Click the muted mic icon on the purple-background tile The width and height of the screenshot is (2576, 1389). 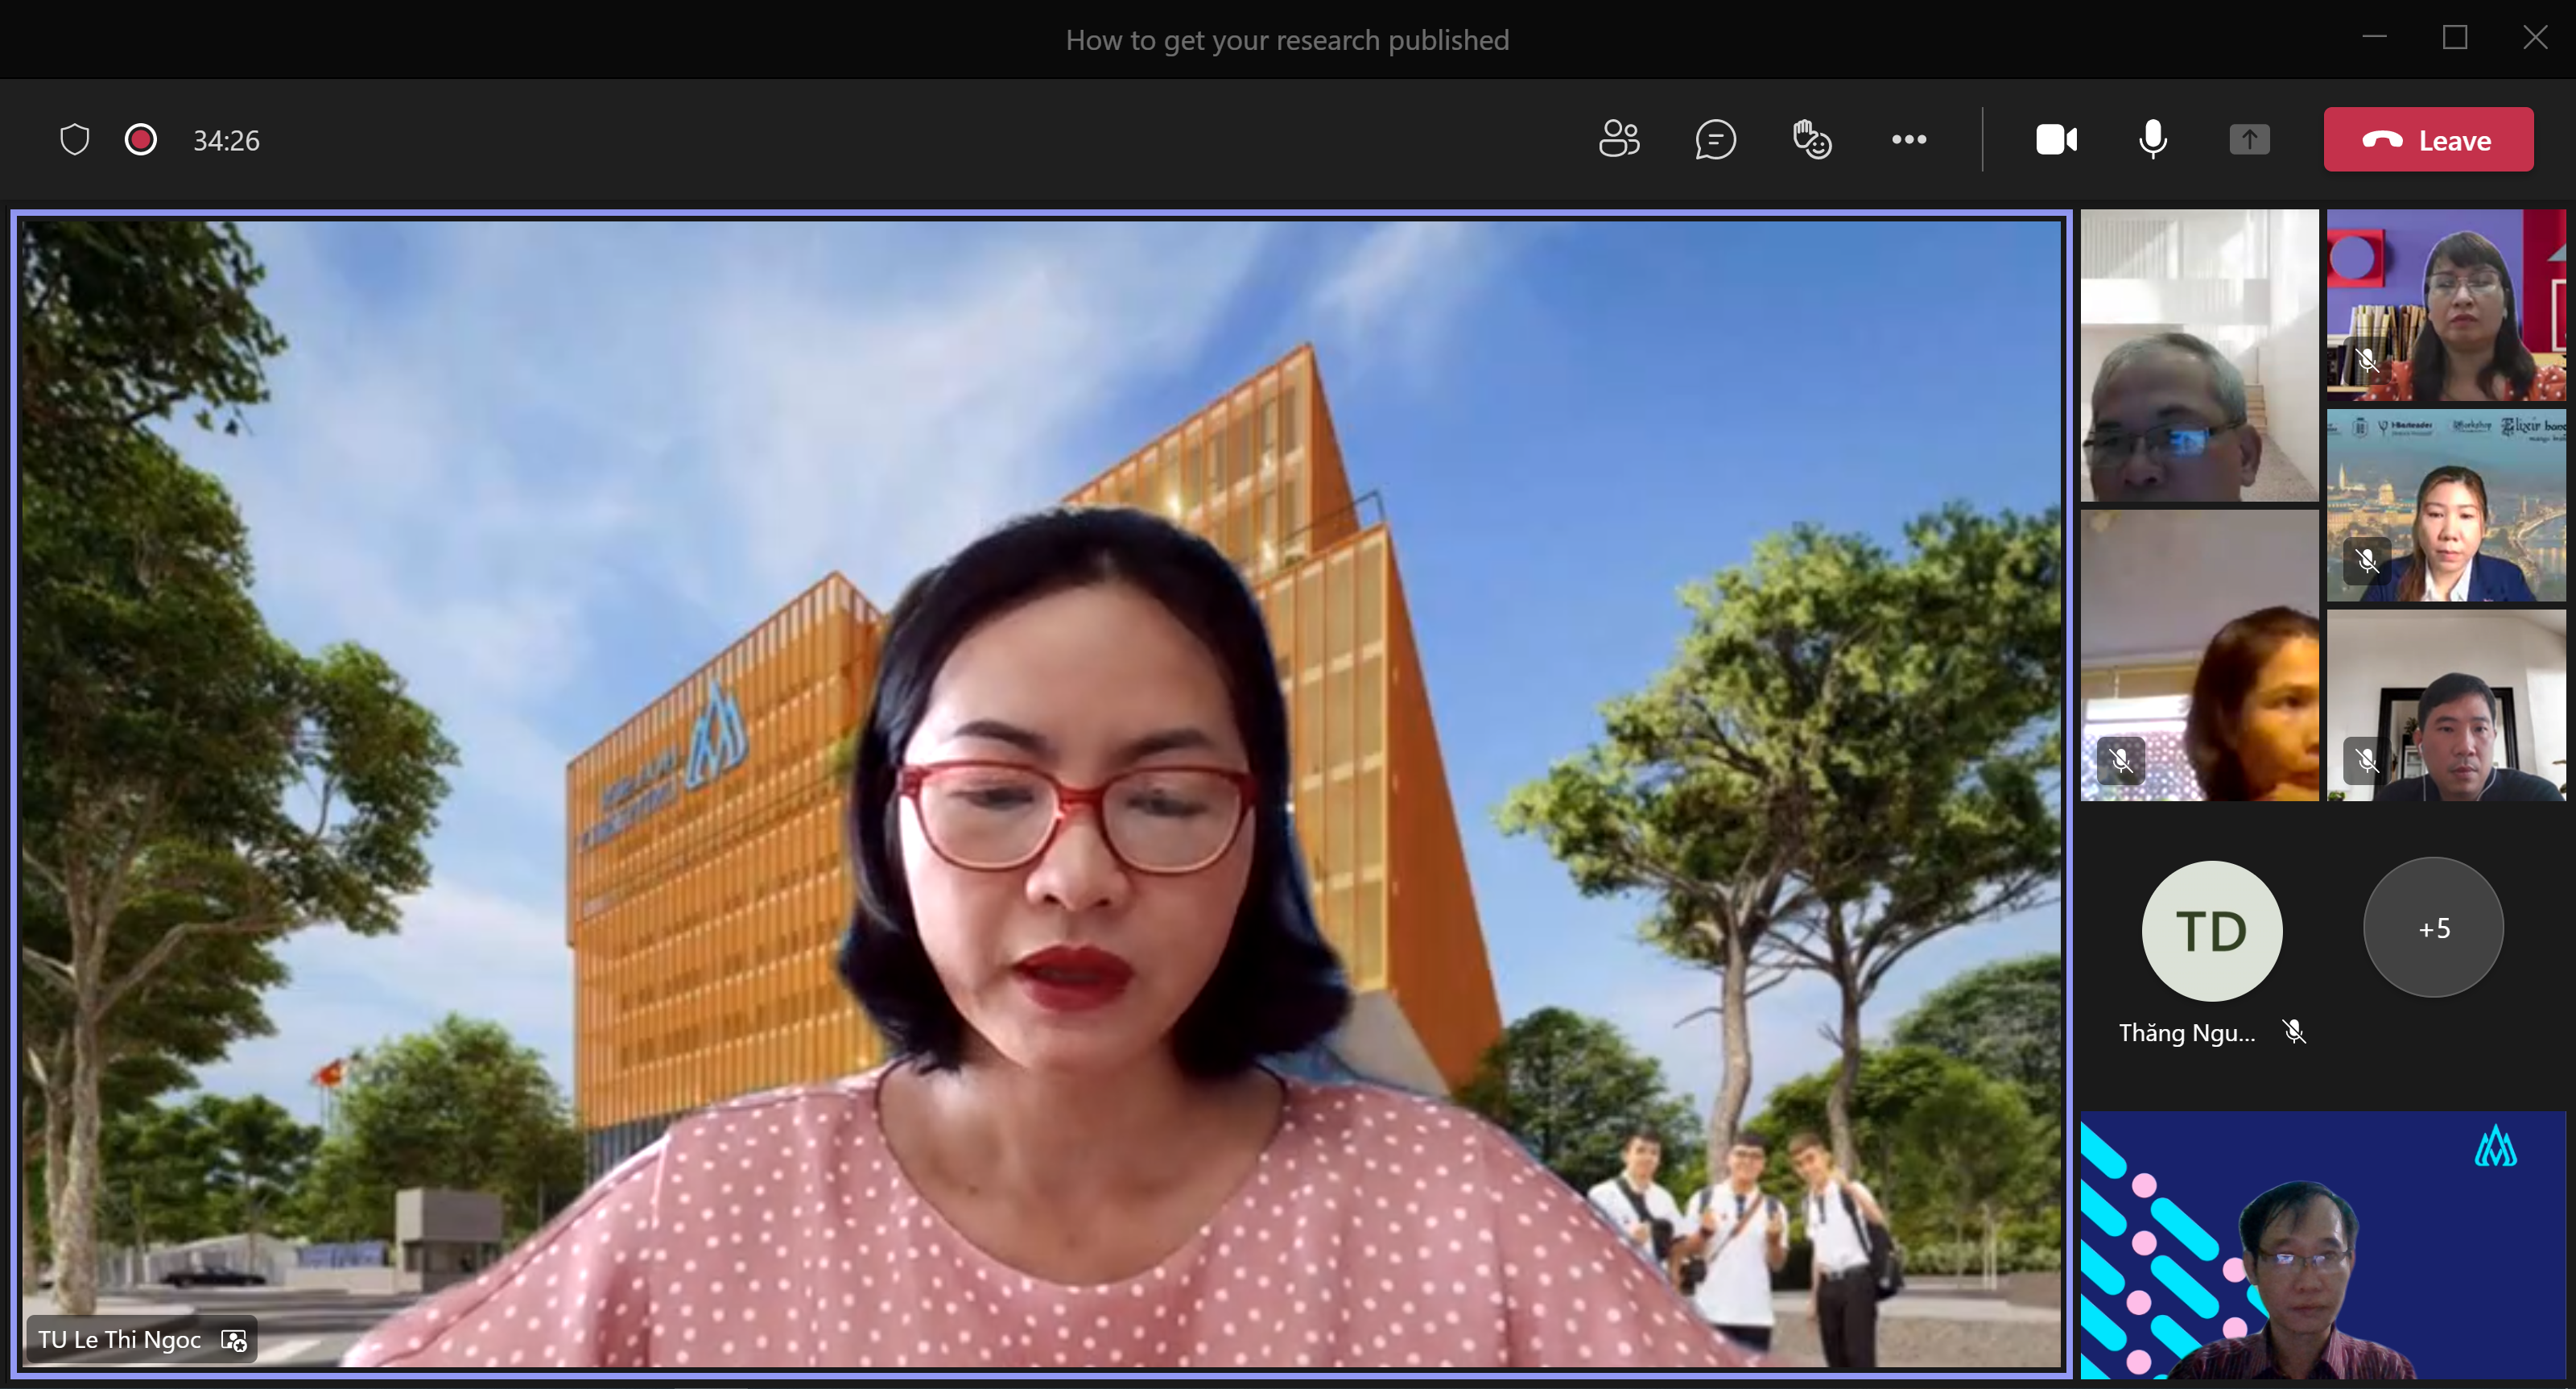pyautogui.click(x=2367, y=360)
